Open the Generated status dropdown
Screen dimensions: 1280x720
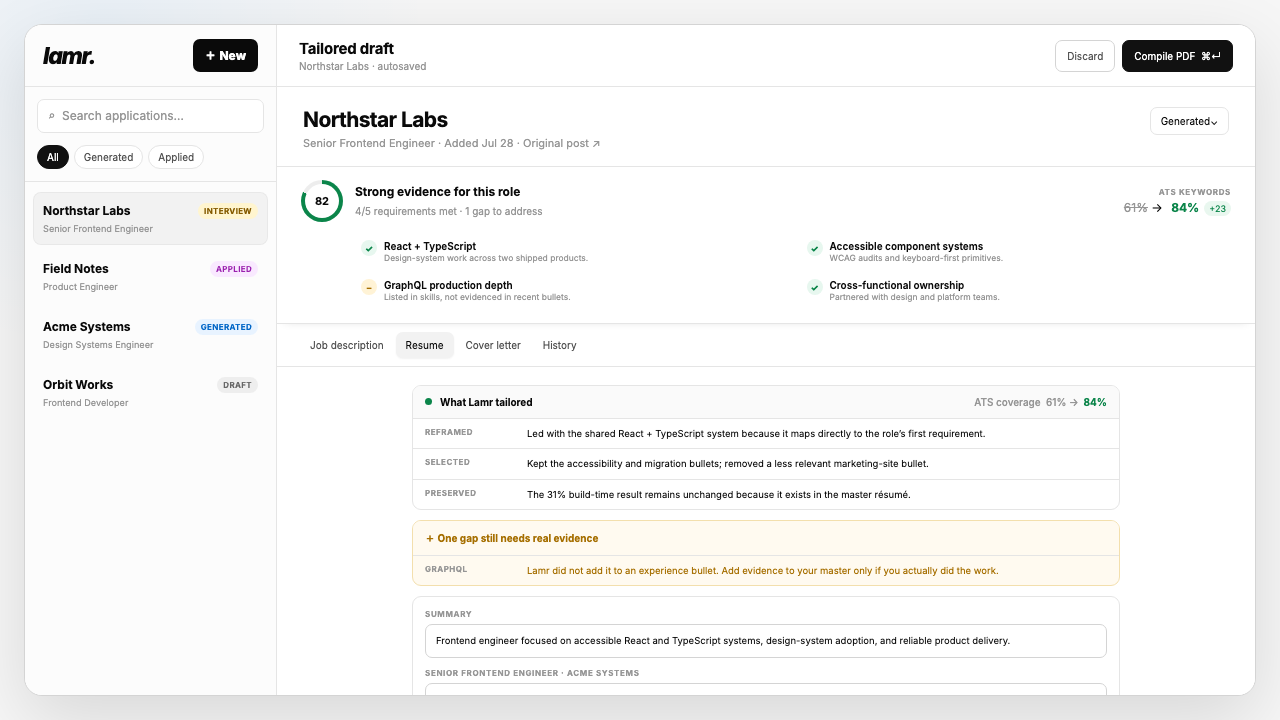pos(1189,121)
